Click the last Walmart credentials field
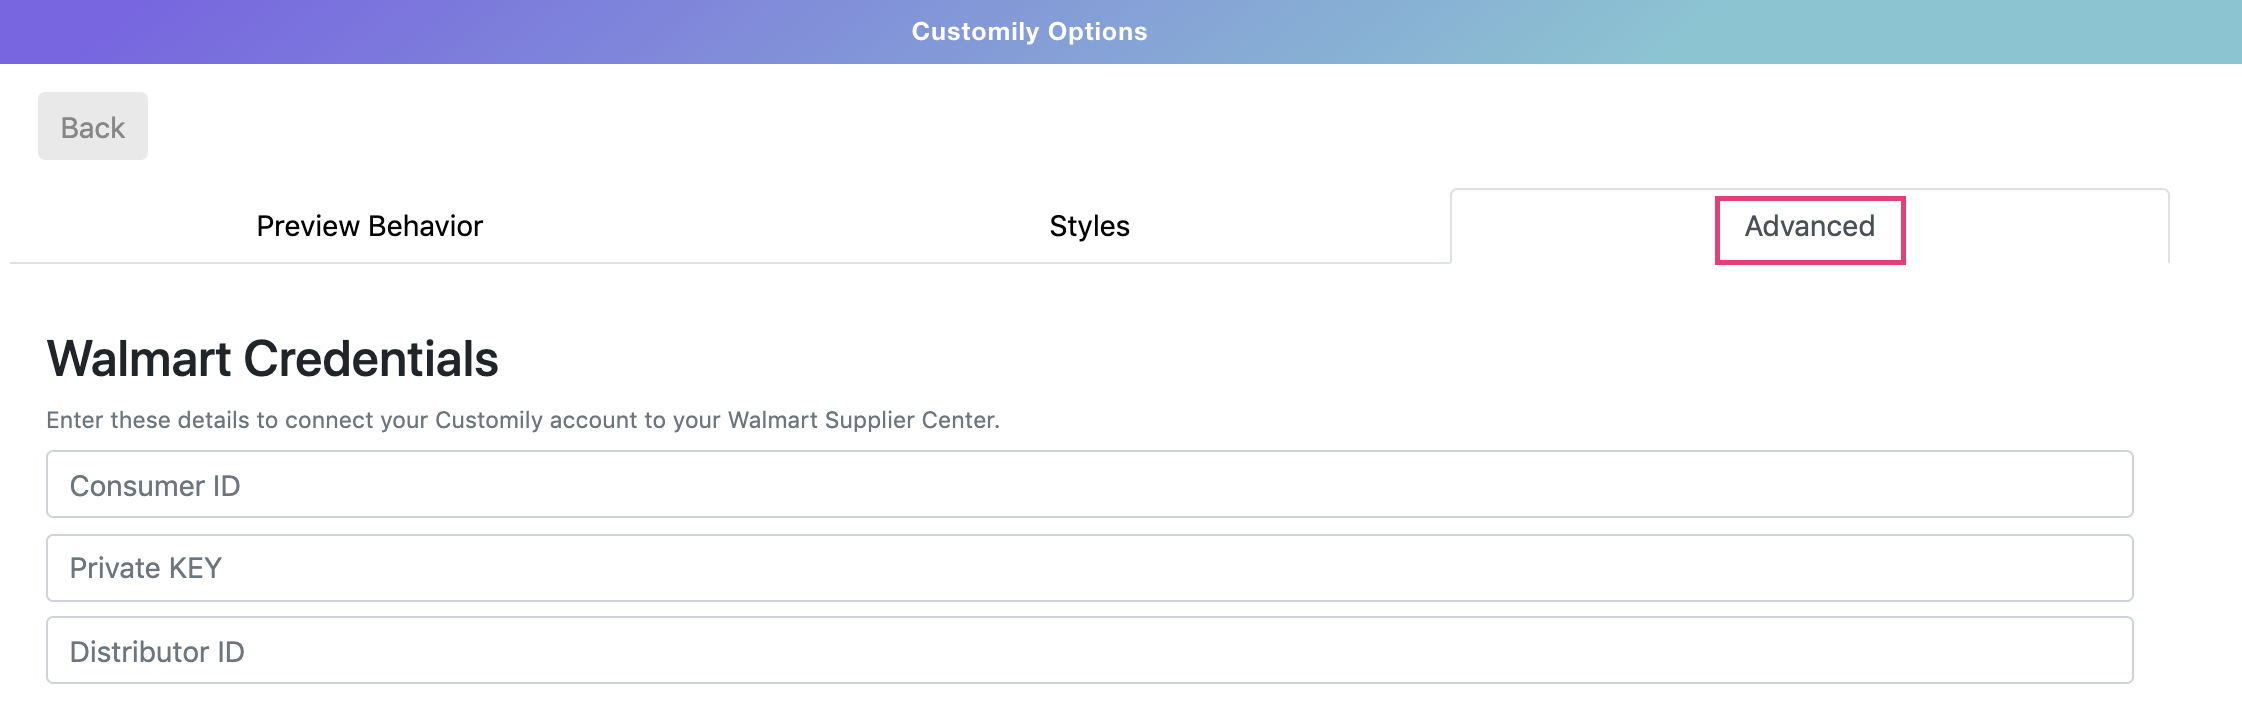The width and height of the screenshot is (2242, 718). (1089, 651)
